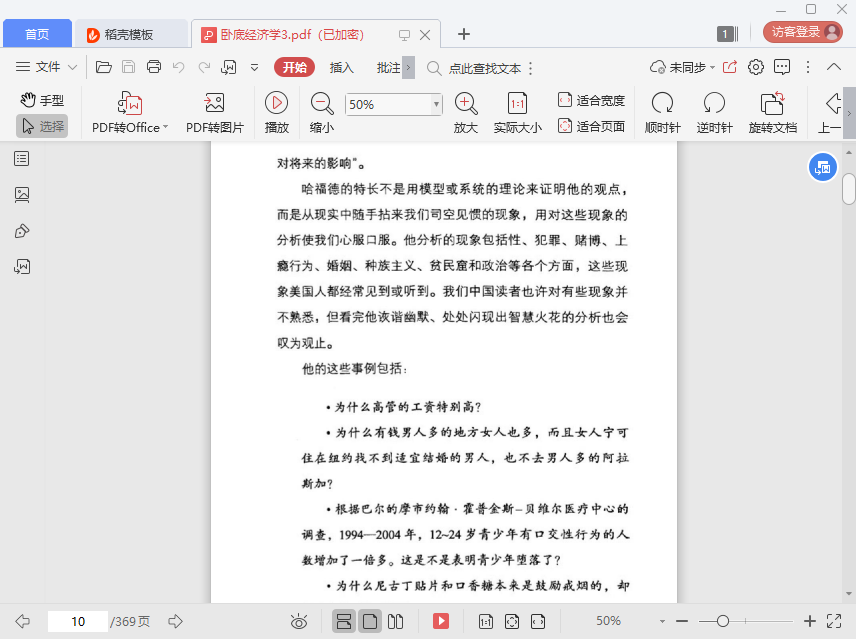Image resolution: width=856 pixels, height=639 pixels.
Task: Activate the Select tool (选择)
Action: tap(42, 127)
